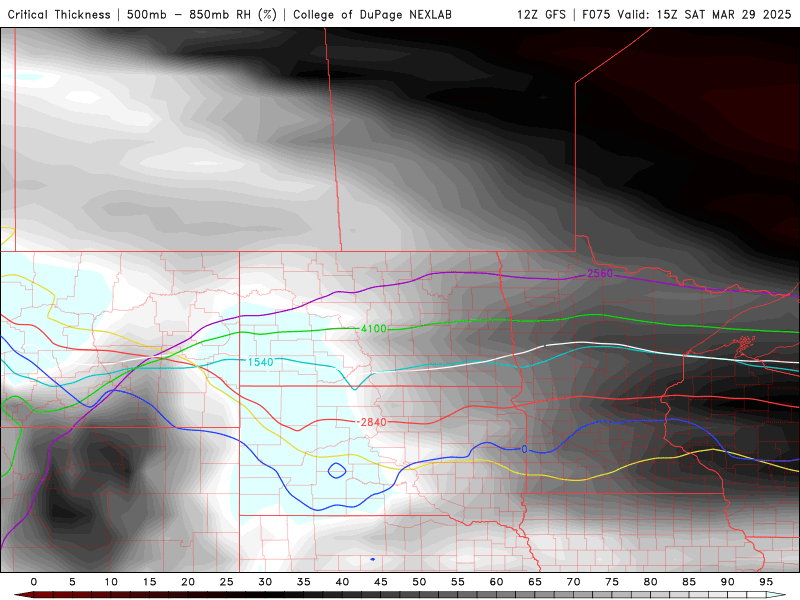Click the color scale value 40

[342, 582]
